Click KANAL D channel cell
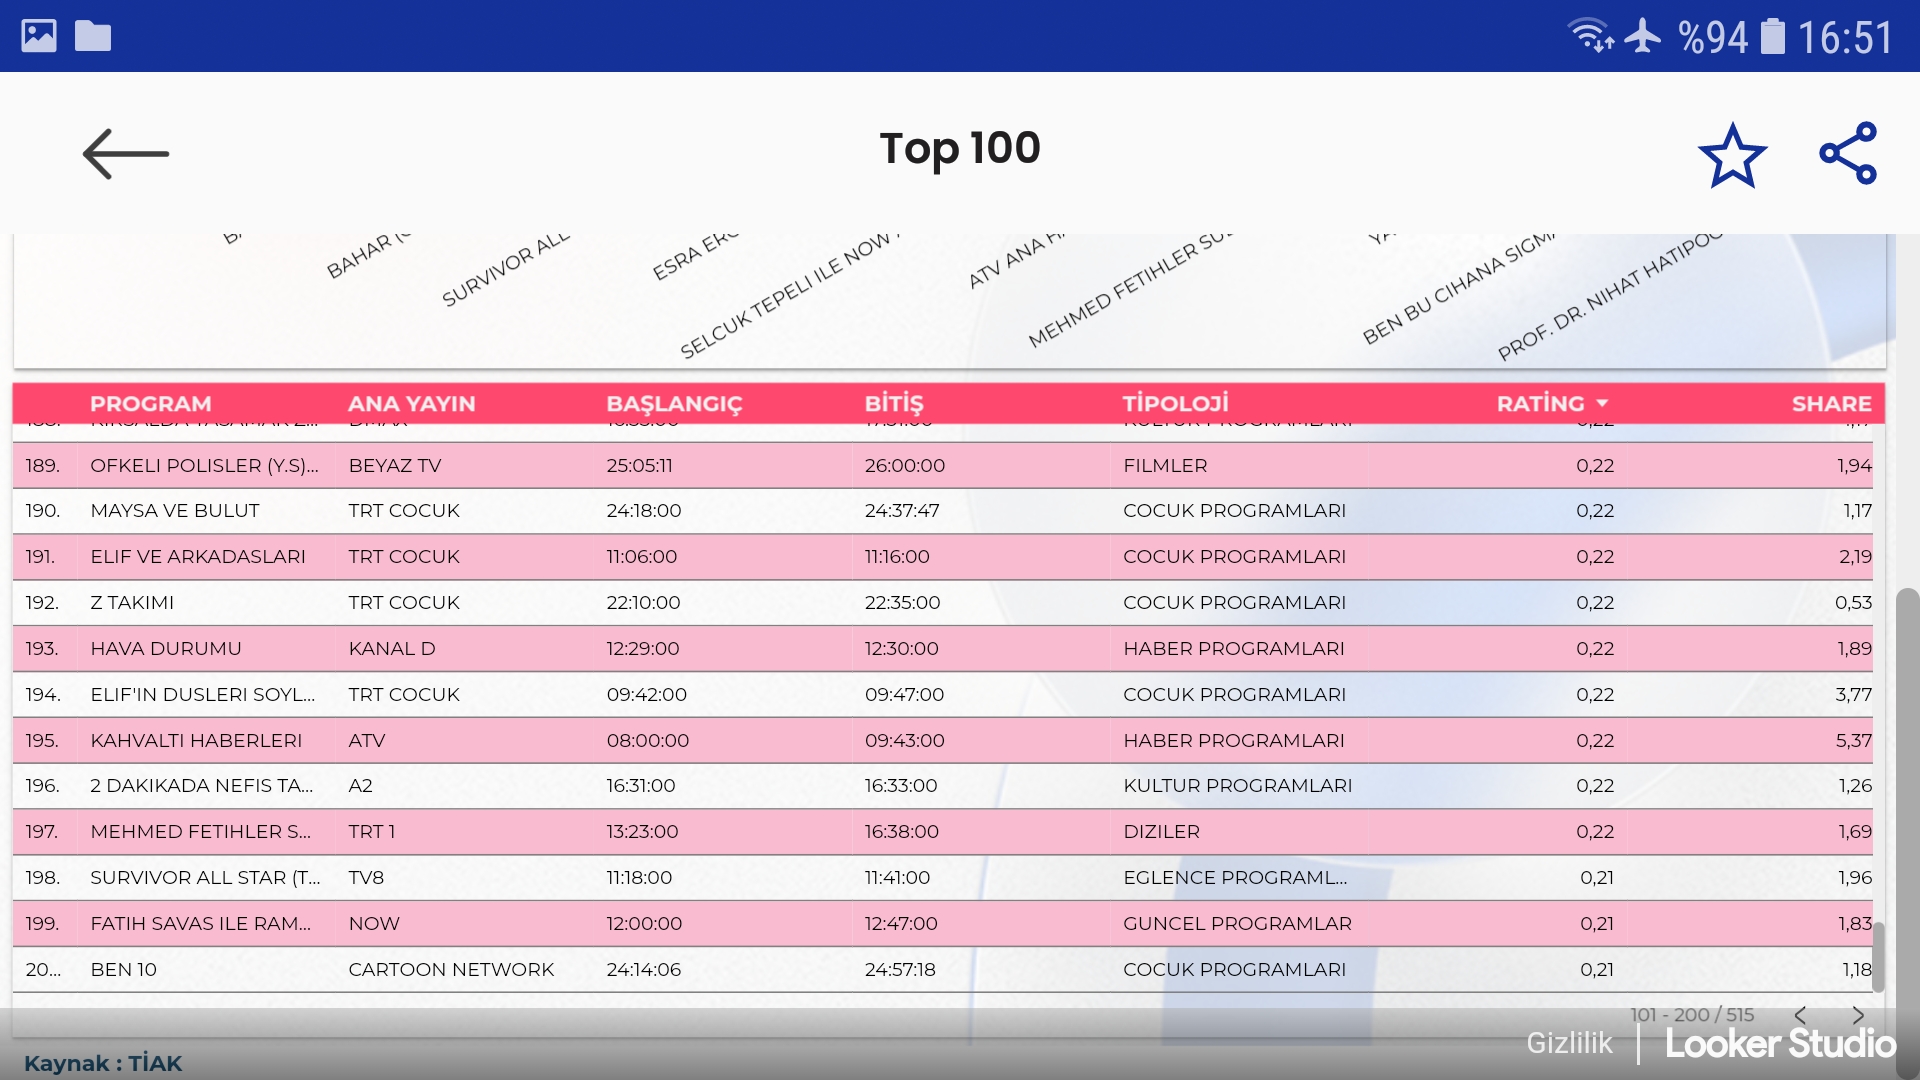The image size is (1920, 1080). click(392, 649)
